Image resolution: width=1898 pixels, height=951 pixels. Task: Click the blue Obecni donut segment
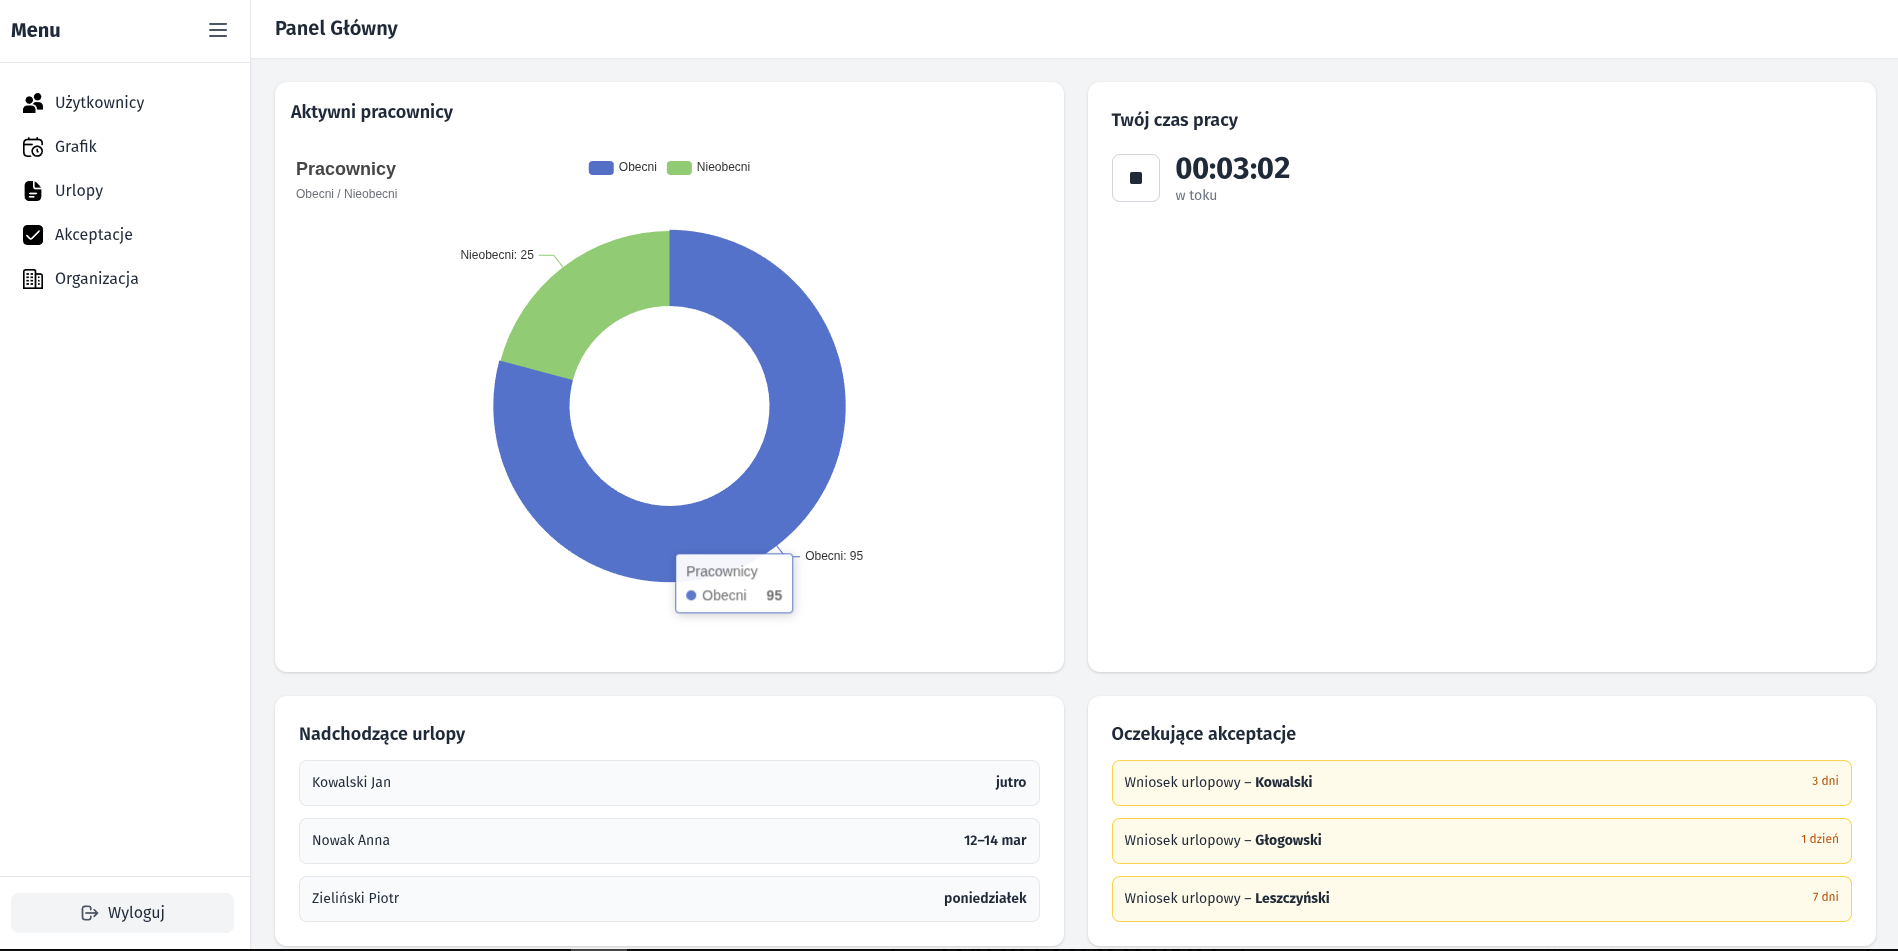coord(800,420)
